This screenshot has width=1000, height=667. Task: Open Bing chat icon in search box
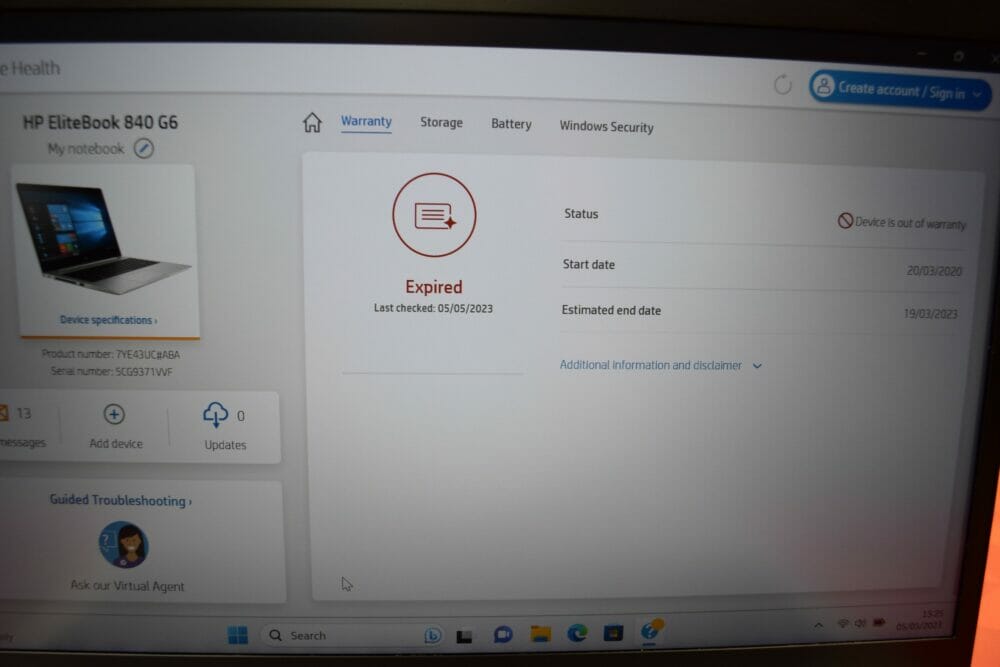click(432, 635)
